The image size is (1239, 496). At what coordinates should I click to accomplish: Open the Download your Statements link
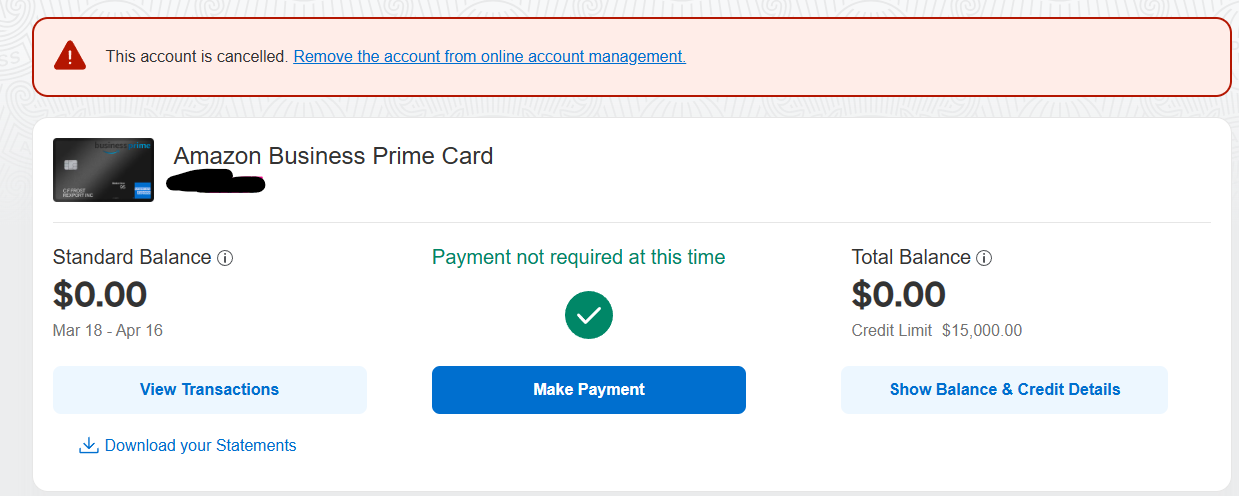click(200, 445)
